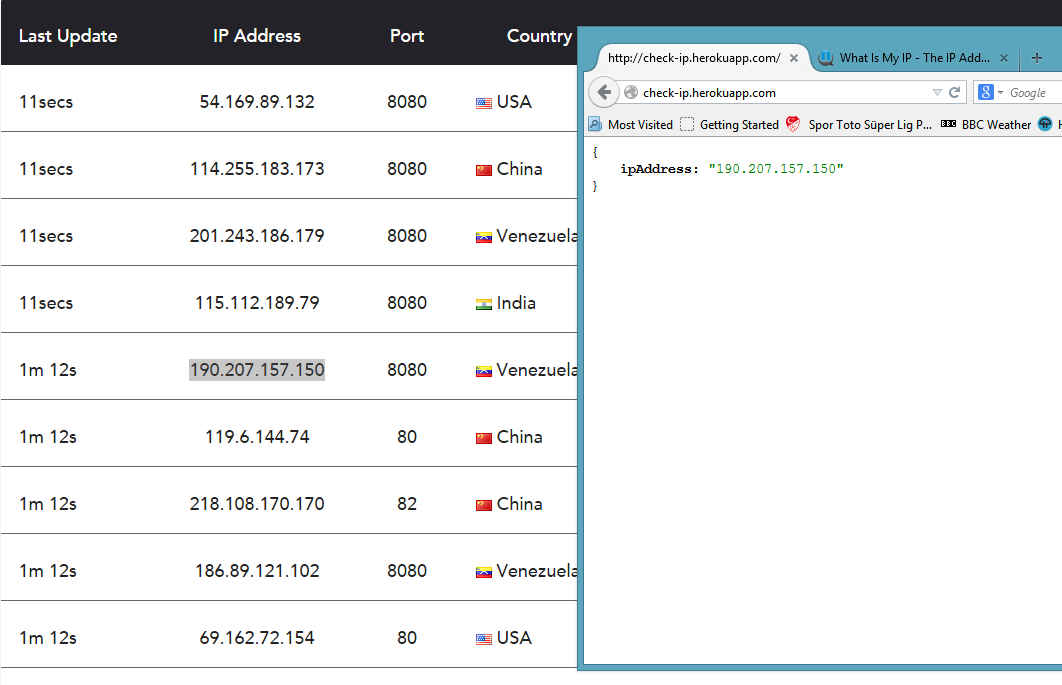Image resolution: width=1062 pixels, height=685 pixels.
Task: Open the search engine selector dropdown arrow
Action: (x=1000, y=93)
